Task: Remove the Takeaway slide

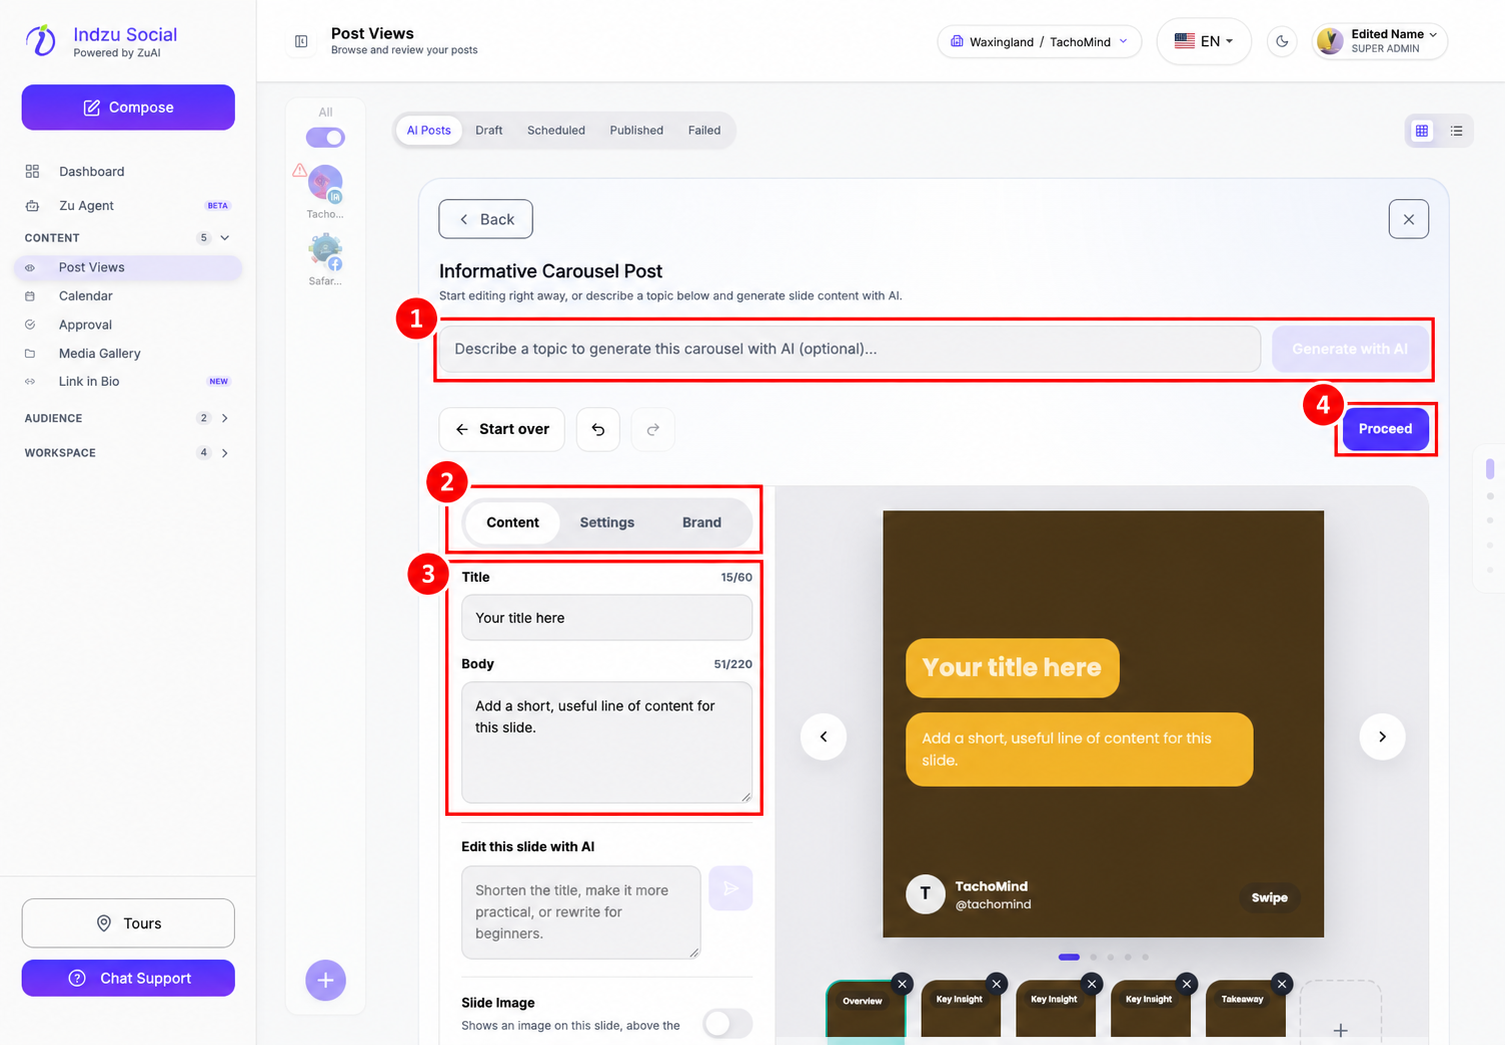Action: click(x=1281, y=984)
